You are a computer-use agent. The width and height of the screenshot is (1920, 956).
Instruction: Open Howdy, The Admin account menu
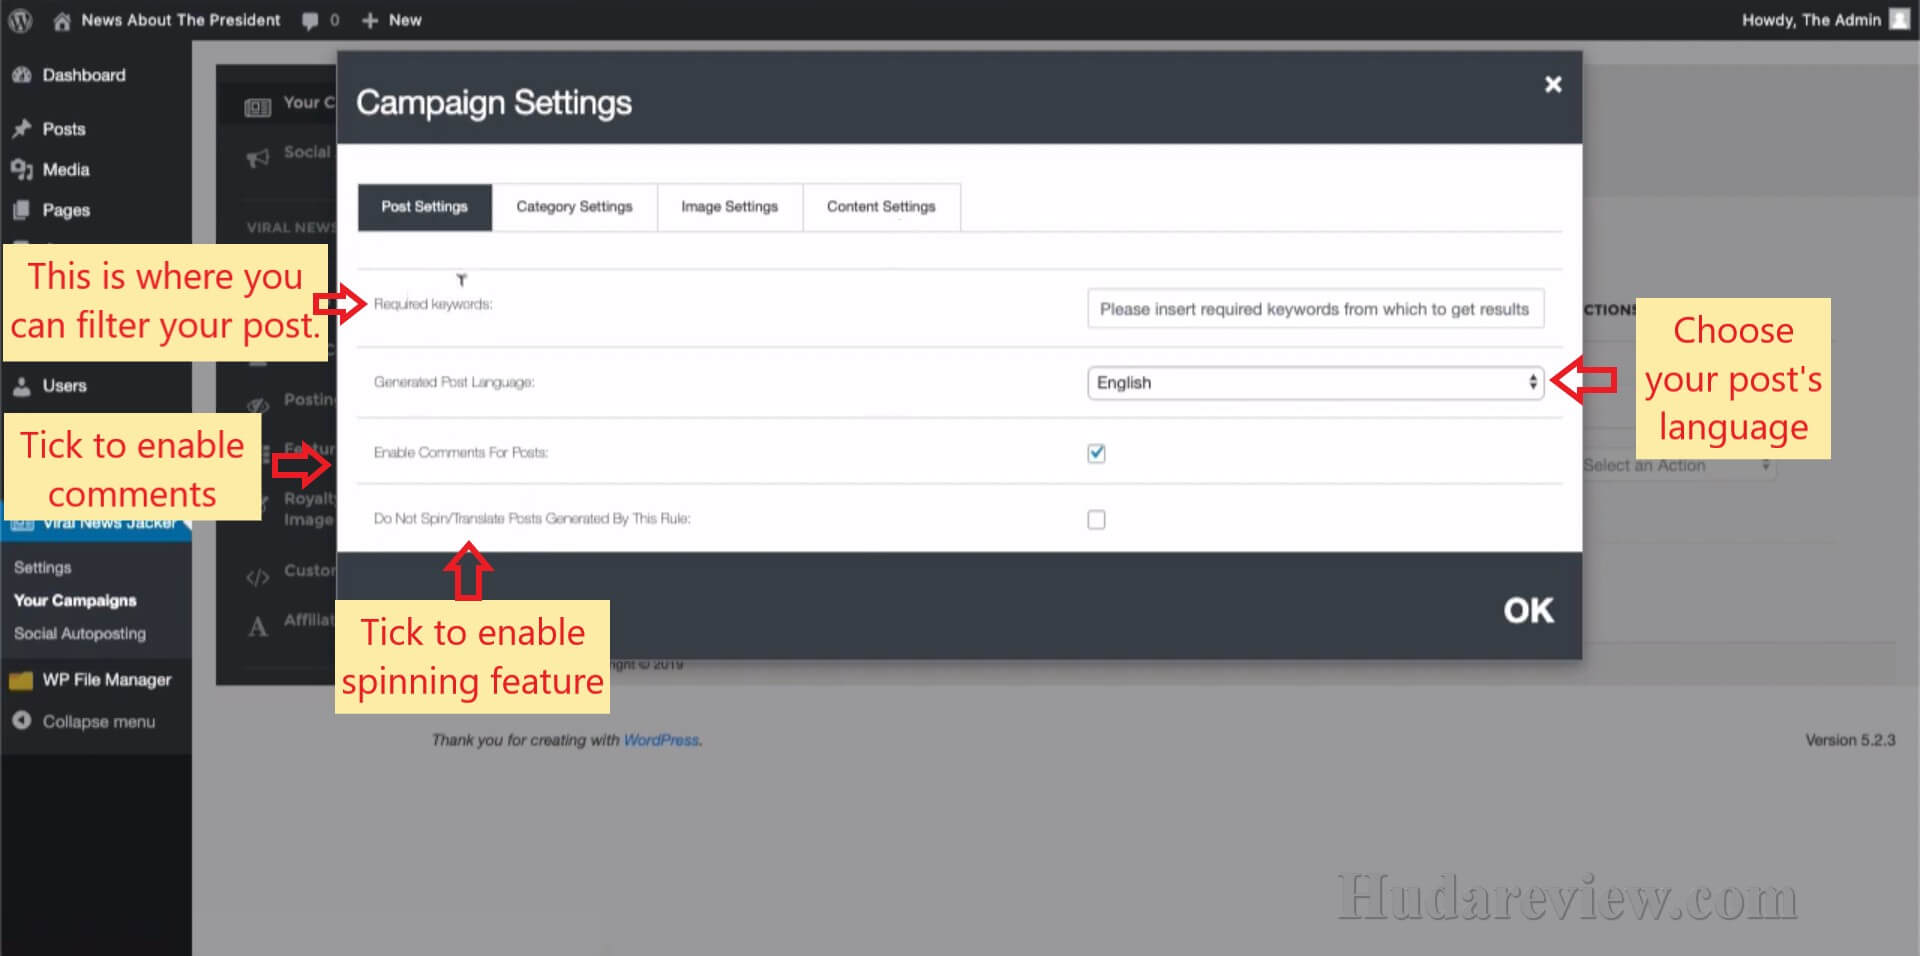click(x=1811, y=20)
